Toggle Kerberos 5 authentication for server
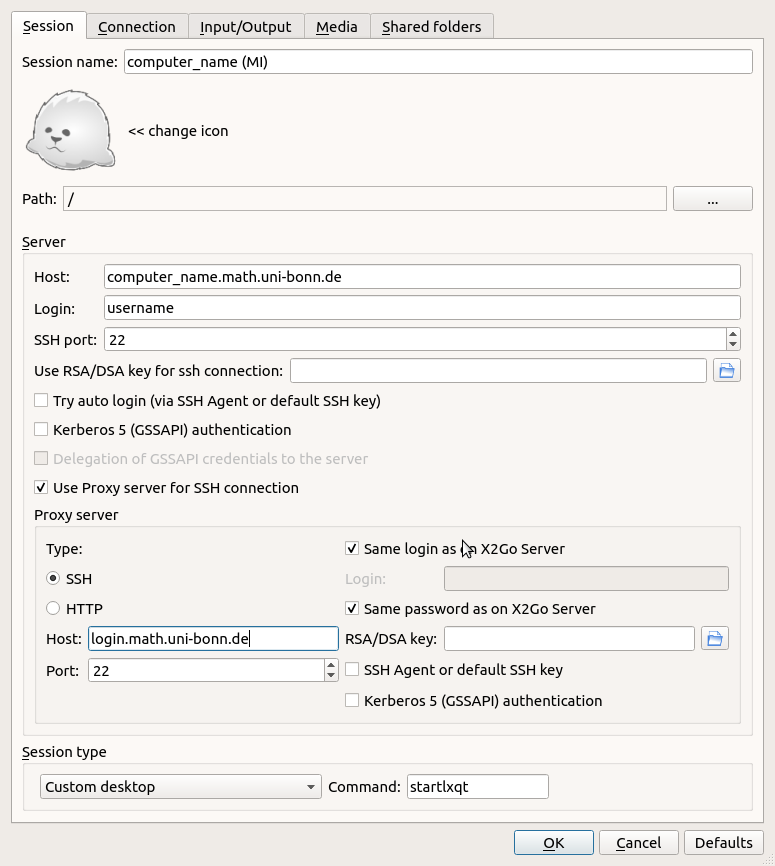The height and width of the screenshot is (866, 775). [x=41, y=430]
